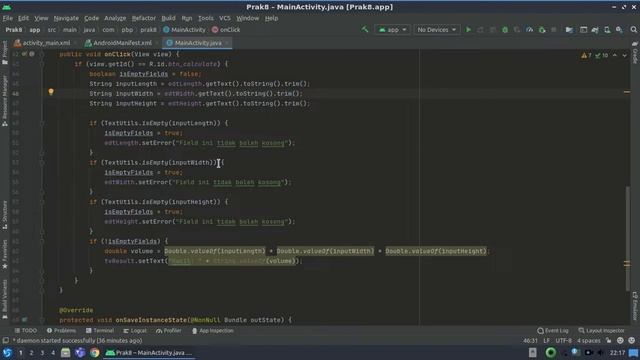Open the Build Variants side tool window

click(x=5, y=299)
